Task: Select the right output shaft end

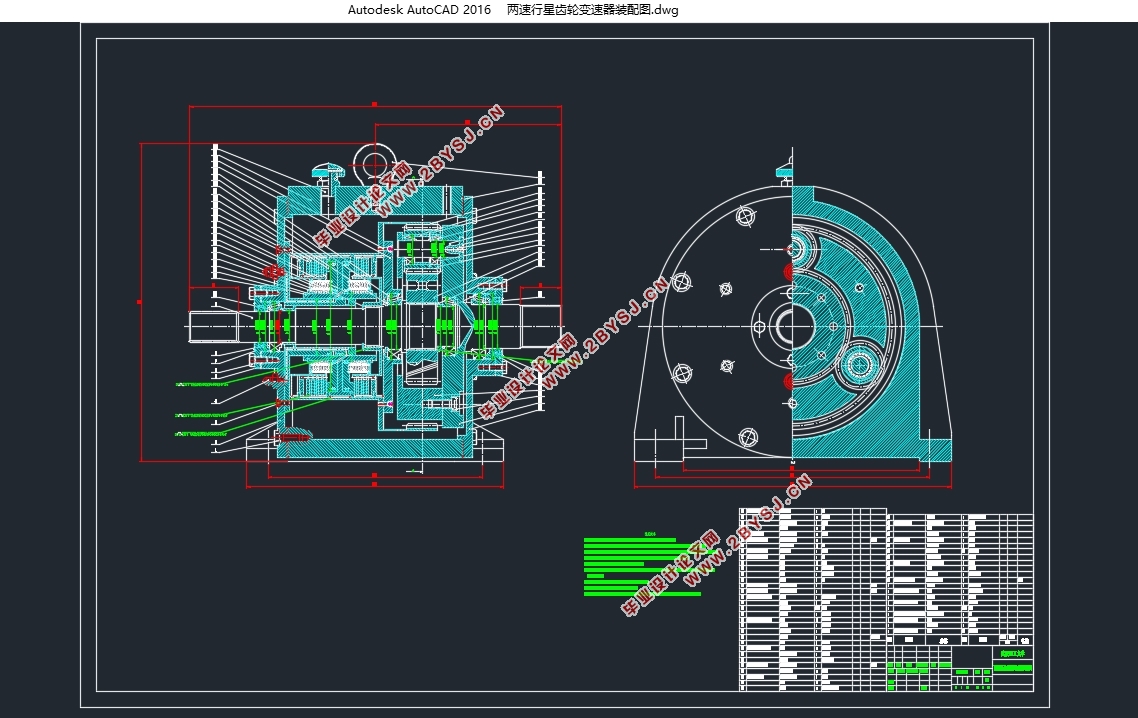Action: [541, 325]
